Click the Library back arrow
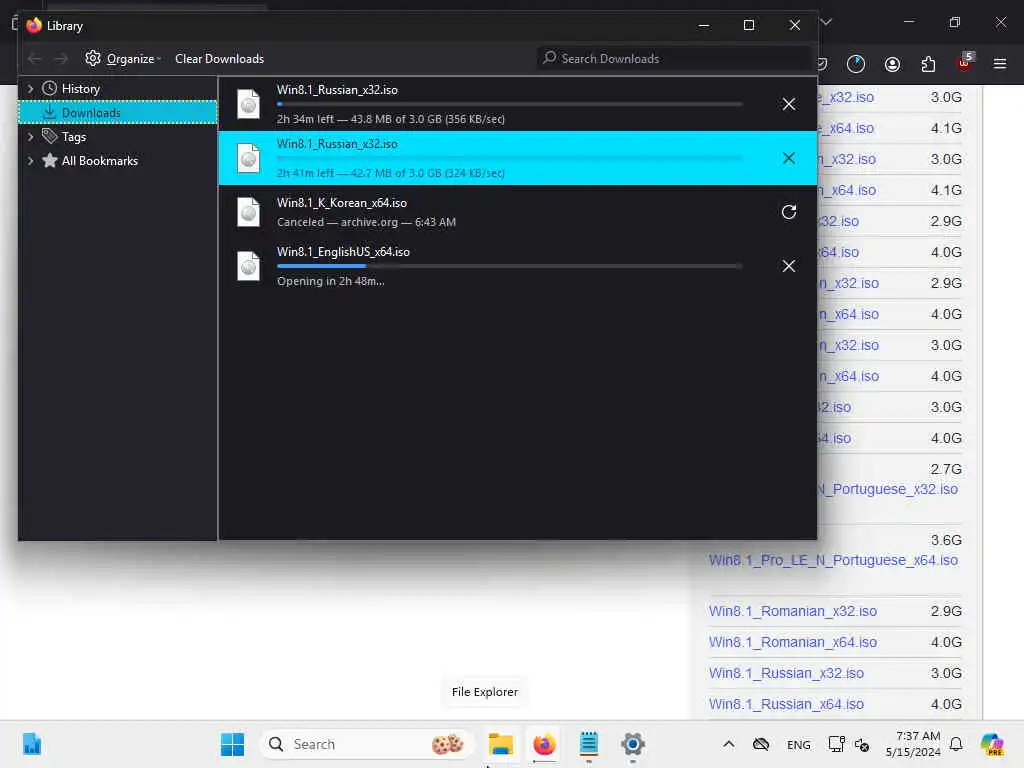1024x768 pixels. click(35, 59)
